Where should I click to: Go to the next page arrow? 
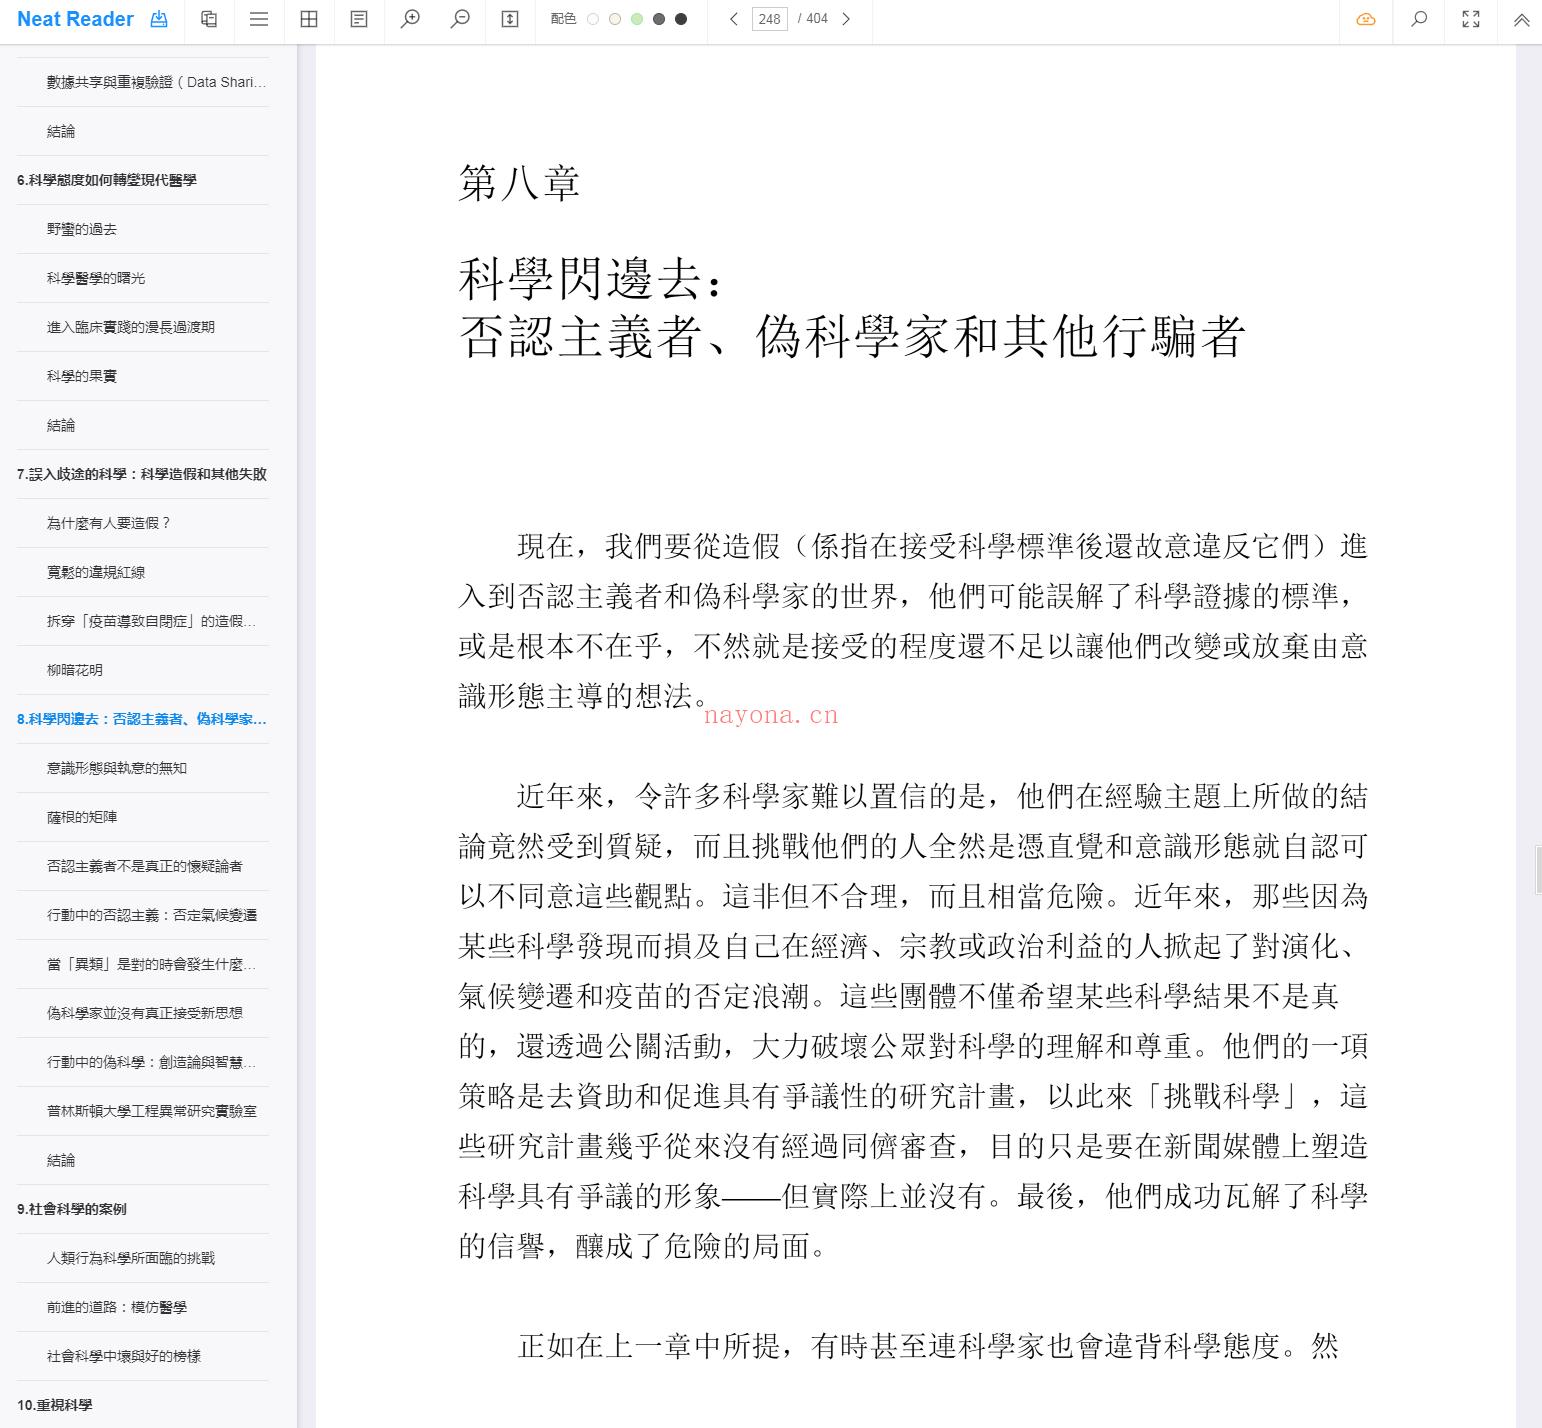tap(846, 19)
